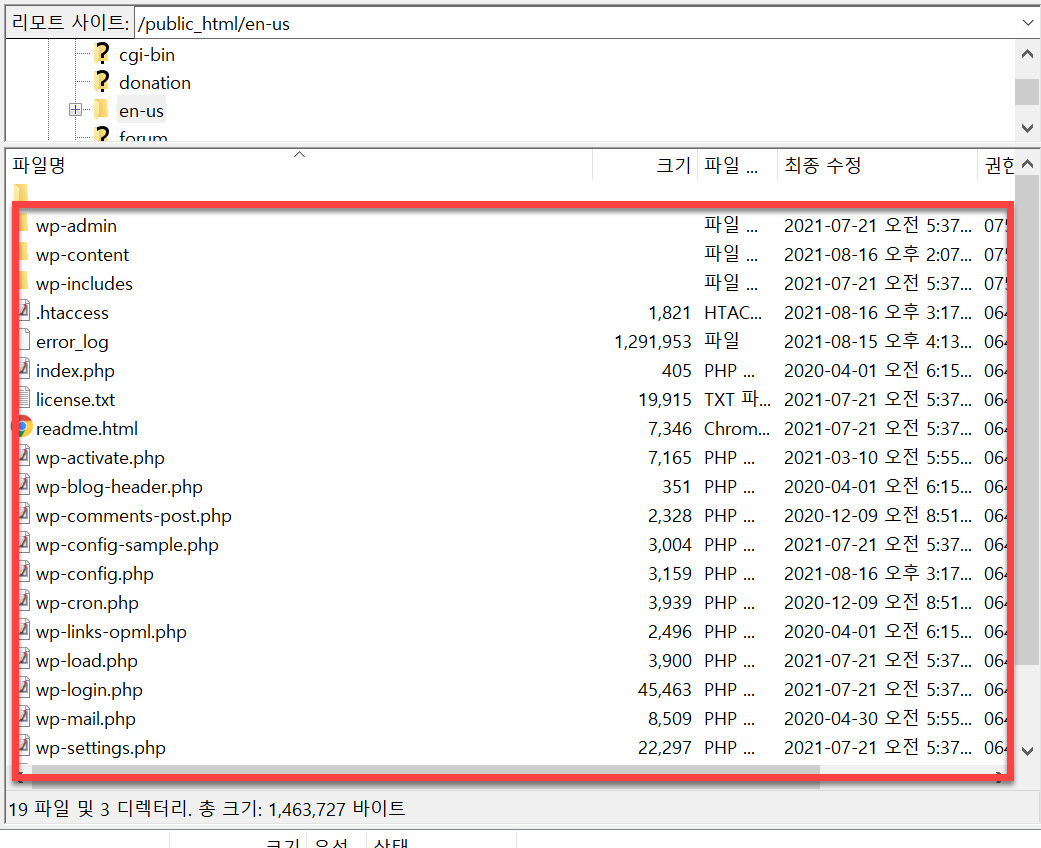The width and height of the screenshot is (1041, 848).
Task: Select the wp-settings.php file
Action: pyautogui.click(x=101, y=748)
